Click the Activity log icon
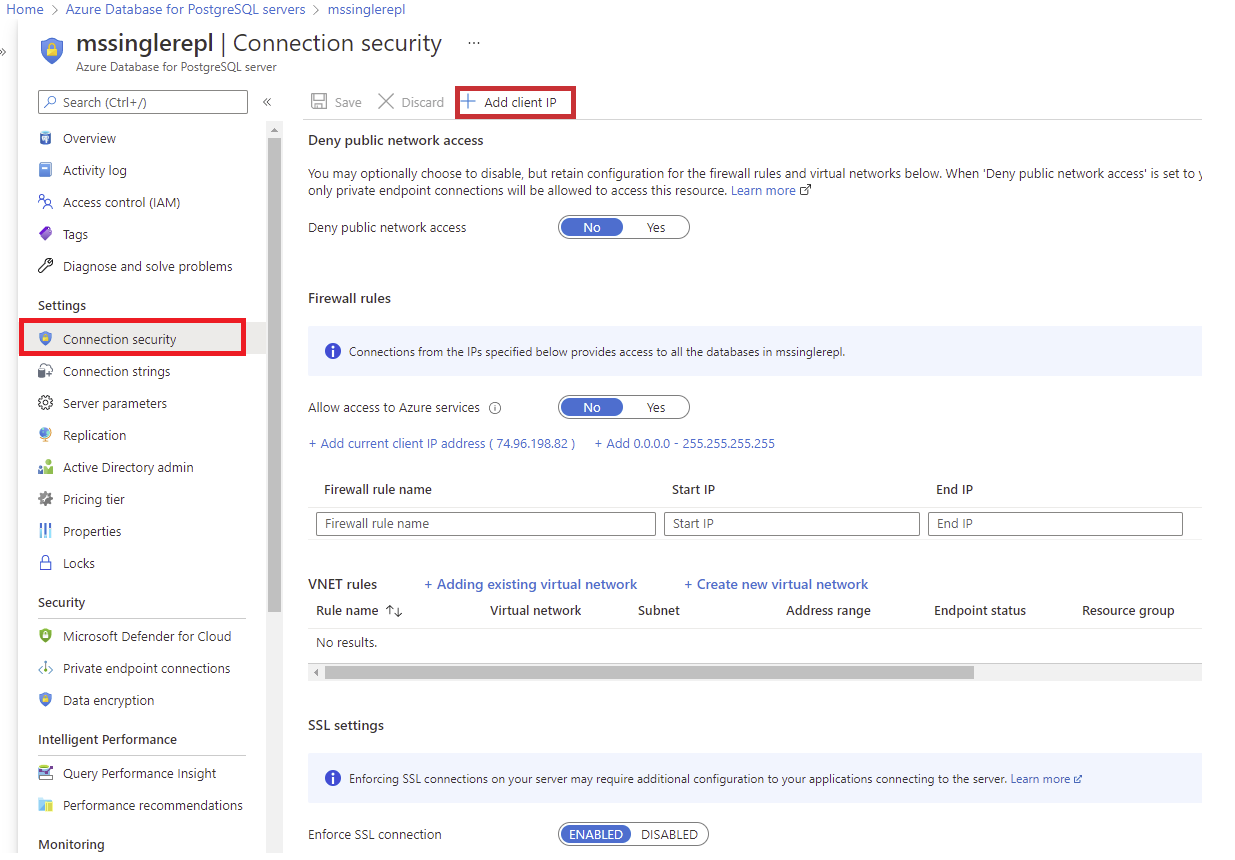The image size is (1235, 860). (x=45, y=170)
